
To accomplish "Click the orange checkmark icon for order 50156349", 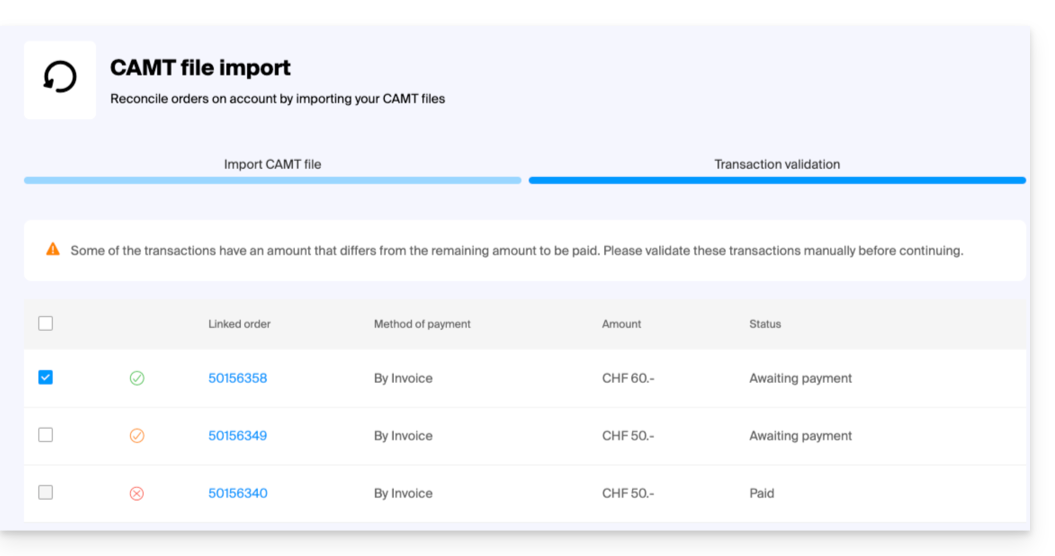I will click(x=137, y=436).
